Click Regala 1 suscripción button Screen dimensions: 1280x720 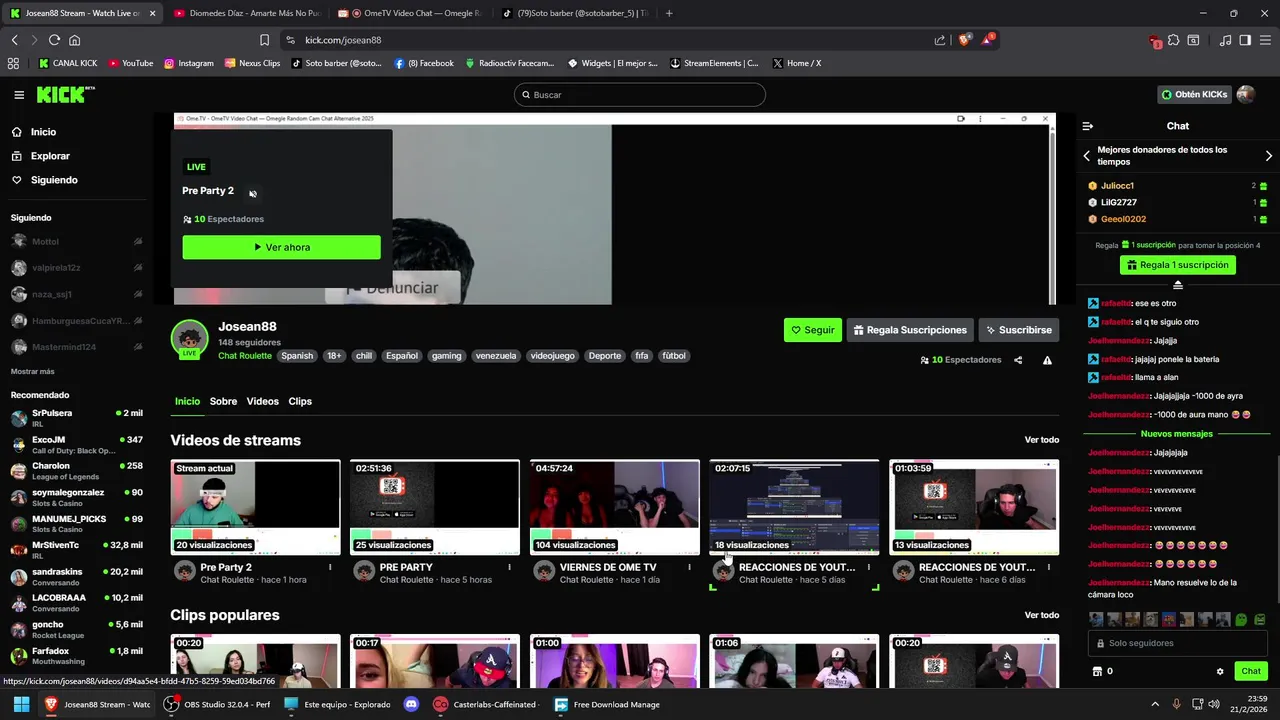click(x=1177, y=265)
